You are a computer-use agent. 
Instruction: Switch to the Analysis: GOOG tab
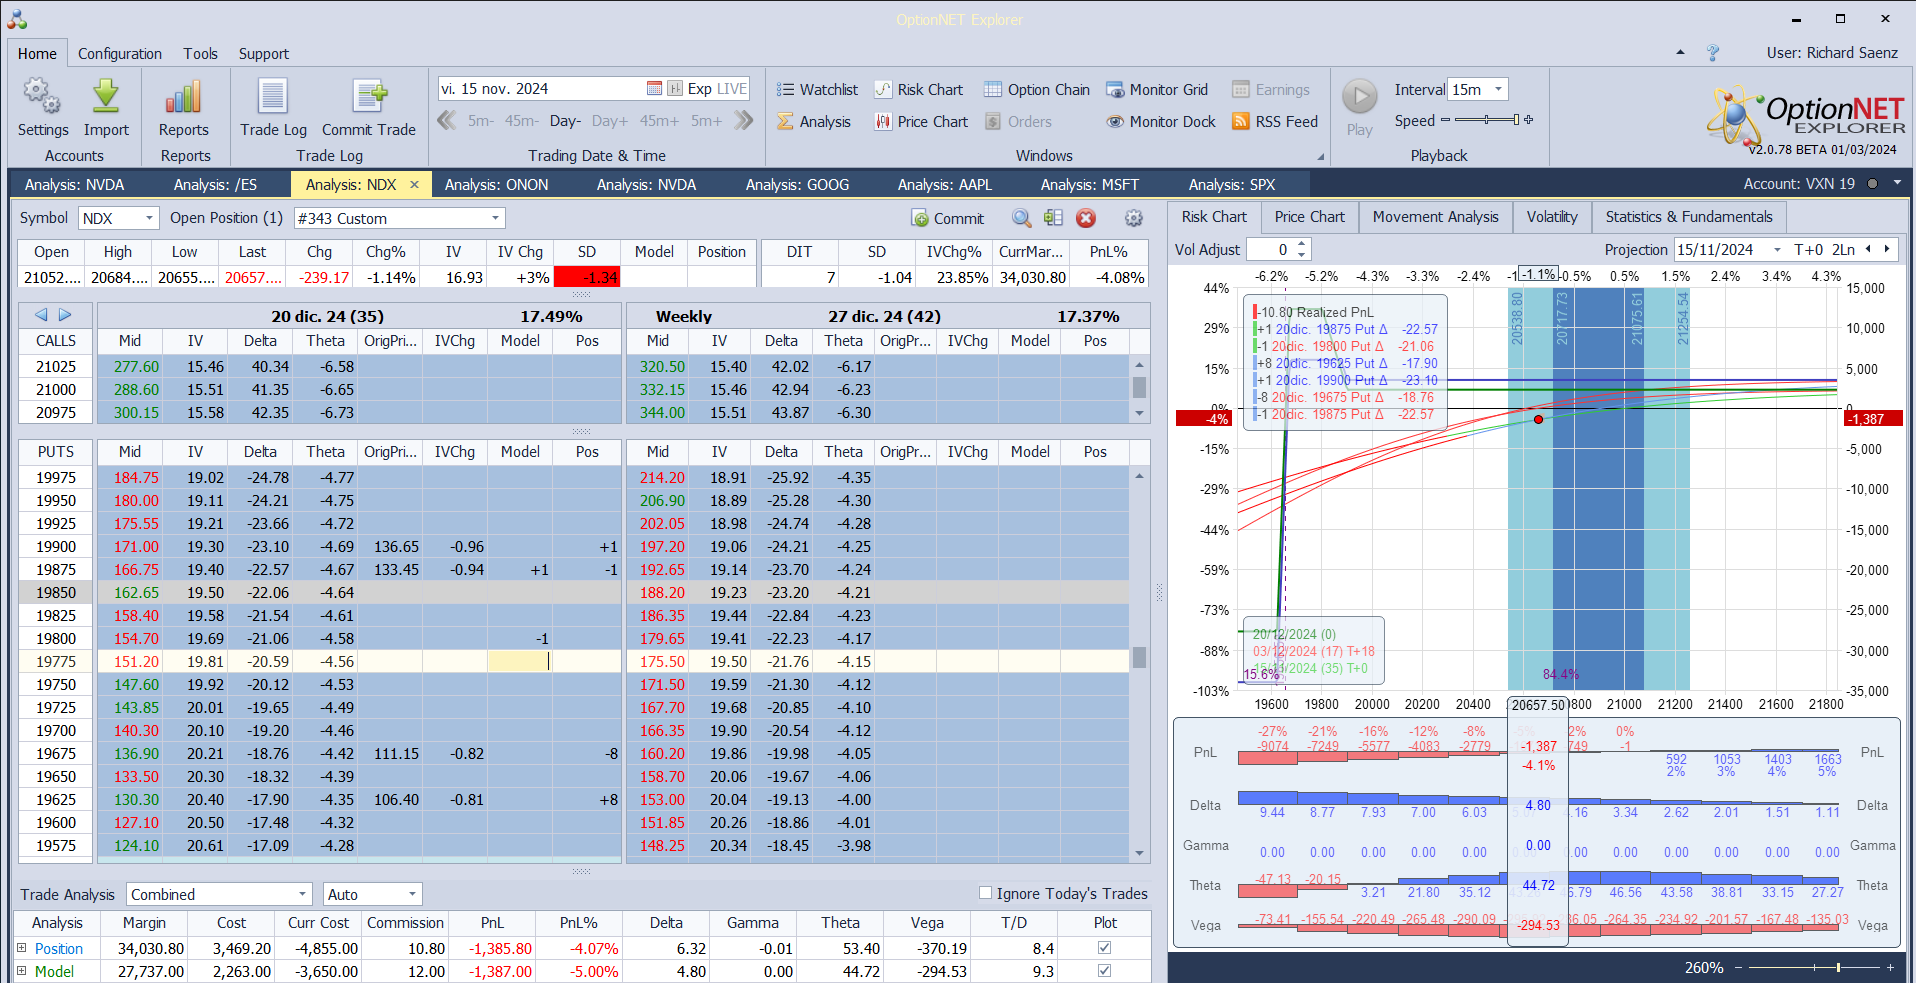797,184
